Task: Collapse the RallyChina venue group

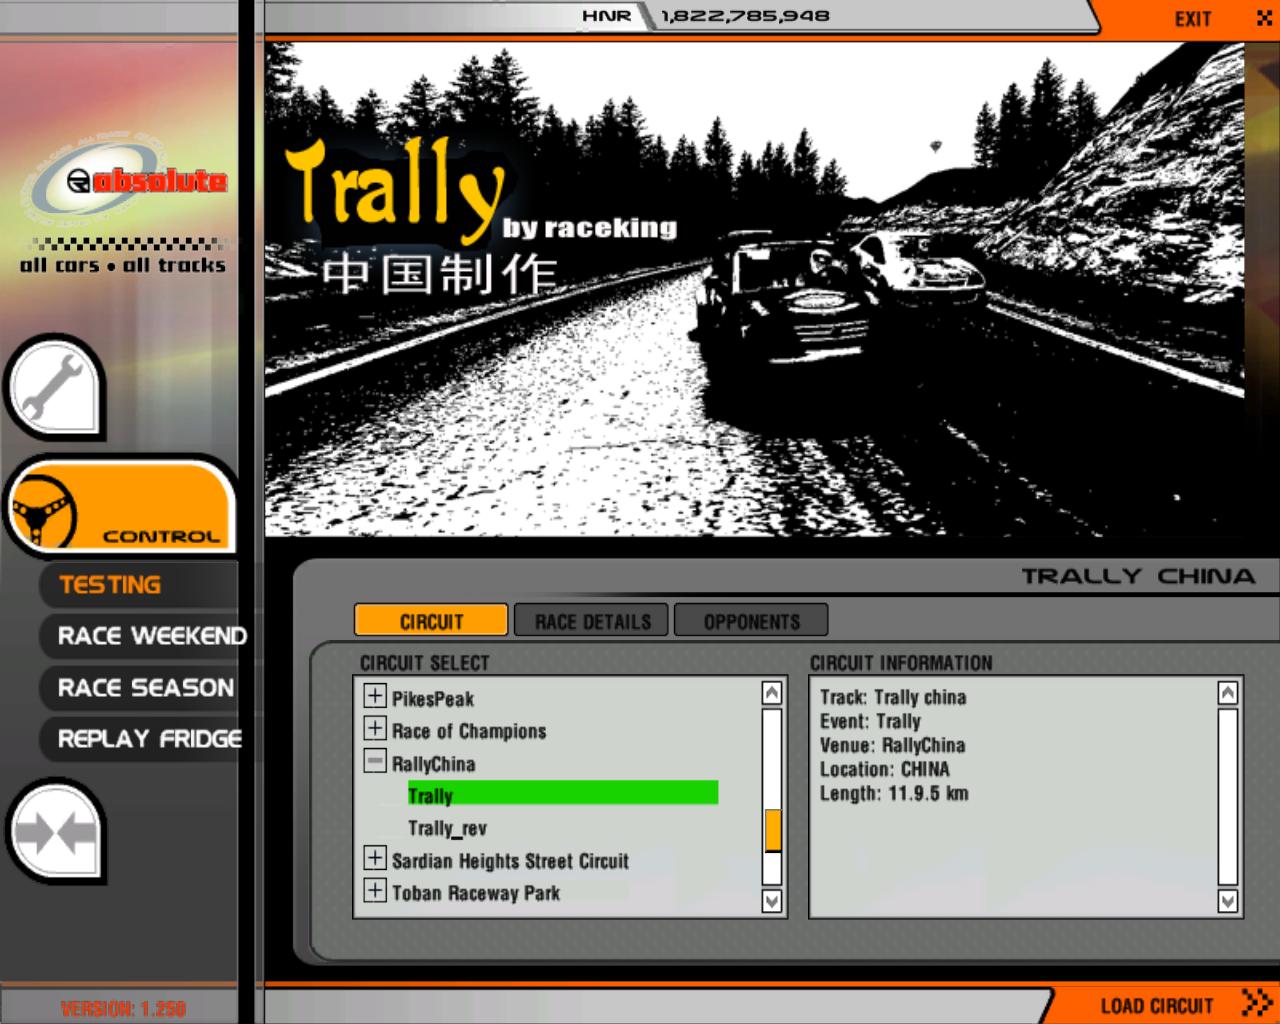Action: tap(375, 762)
